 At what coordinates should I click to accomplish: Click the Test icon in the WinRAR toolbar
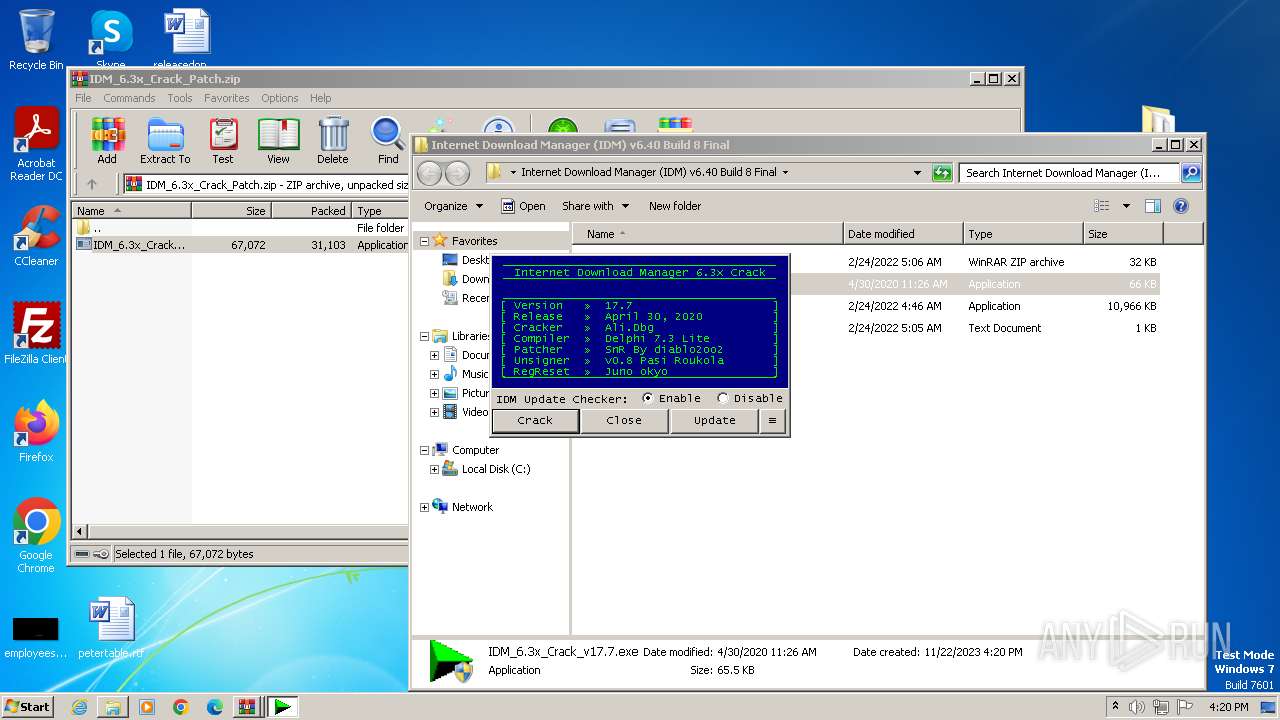pos(223,141)
